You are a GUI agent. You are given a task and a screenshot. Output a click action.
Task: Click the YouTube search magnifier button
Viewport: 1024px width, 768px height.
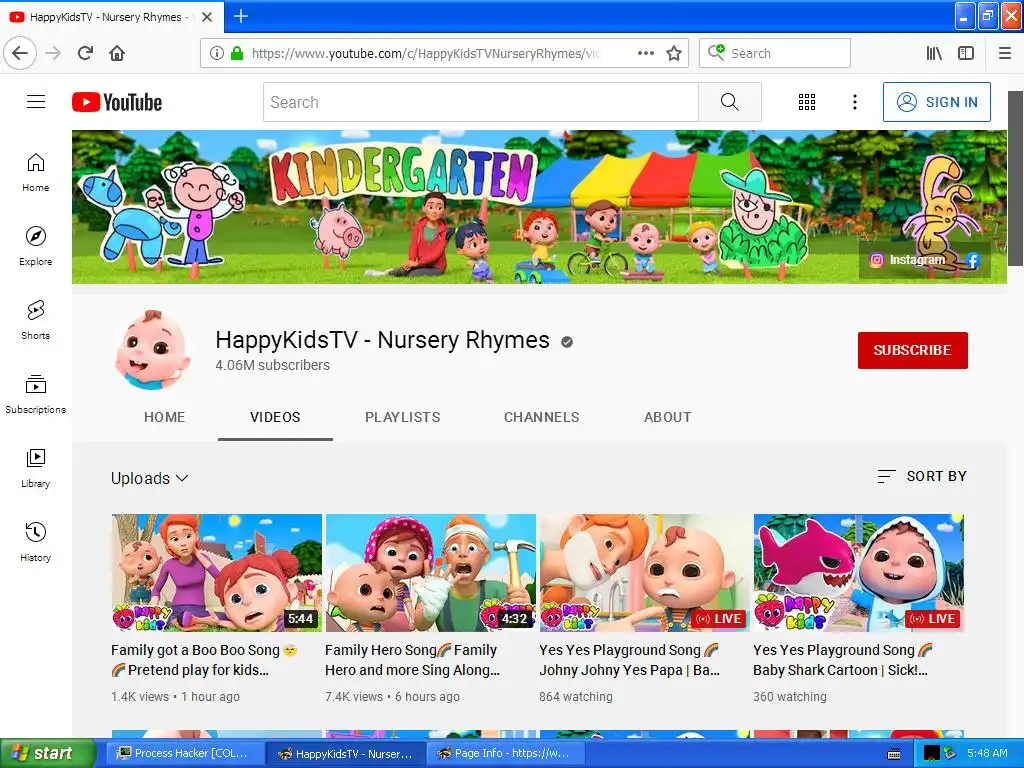coord(729,102)
